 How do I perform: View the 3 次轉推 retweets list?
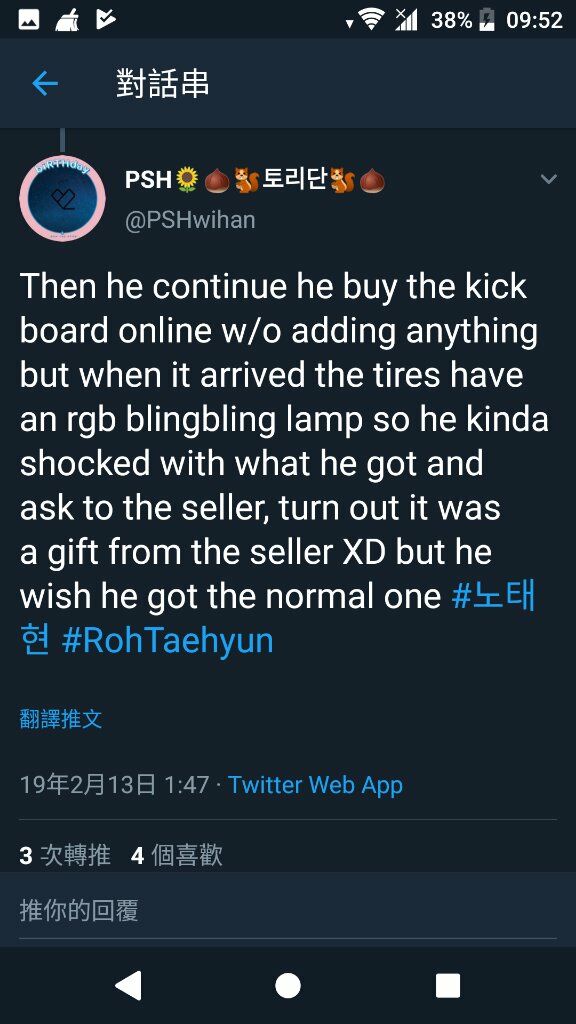(x=65, y=855)
